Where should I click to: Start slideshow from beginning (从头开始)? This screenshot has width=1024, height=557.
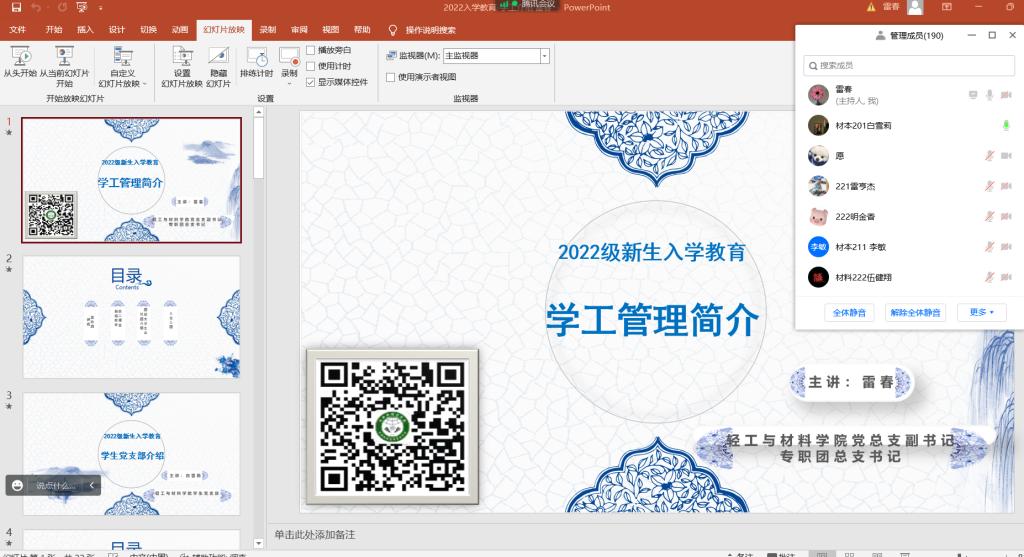[19, 62]
